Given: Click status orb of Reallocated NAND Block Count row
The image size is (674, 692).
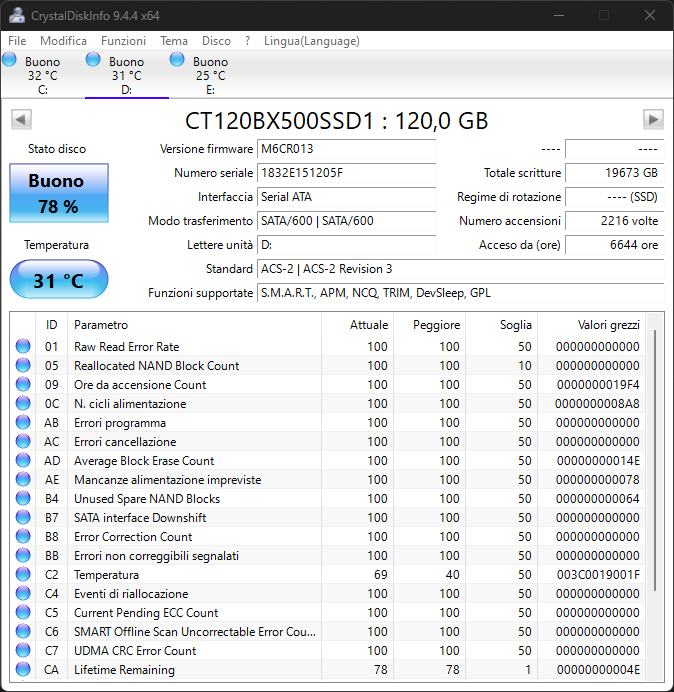Looking at the screenshot, I should click(23, 365).
